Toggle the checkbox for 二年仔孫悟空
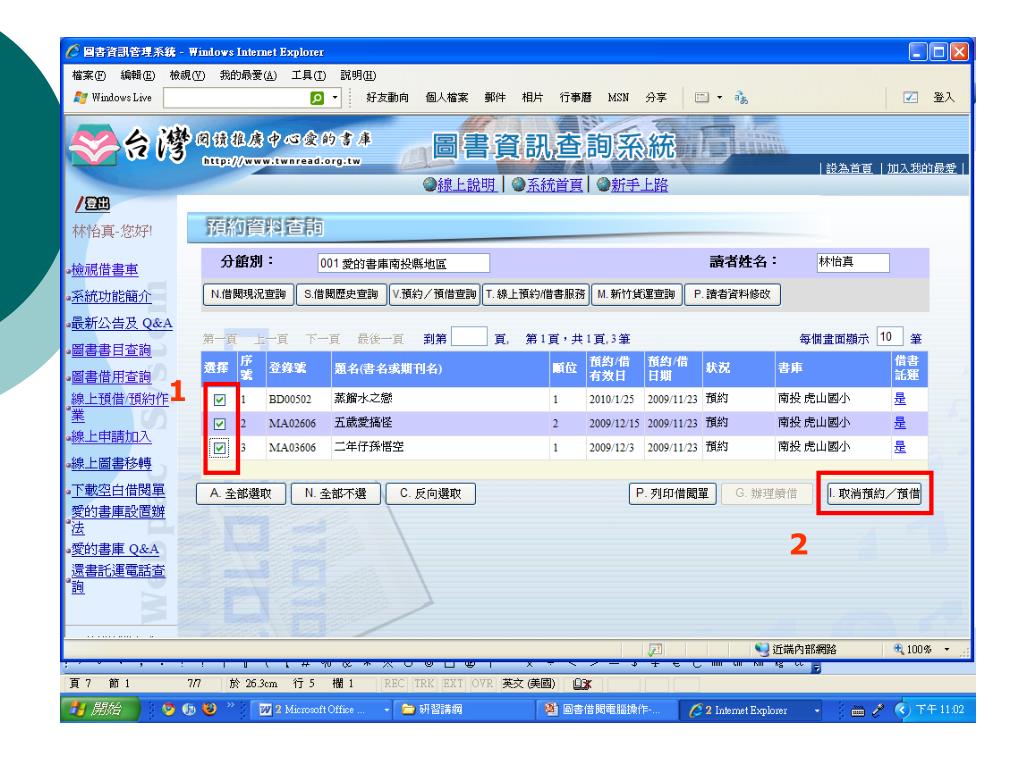Viewport: 1024px width, 768px height. 219,448
